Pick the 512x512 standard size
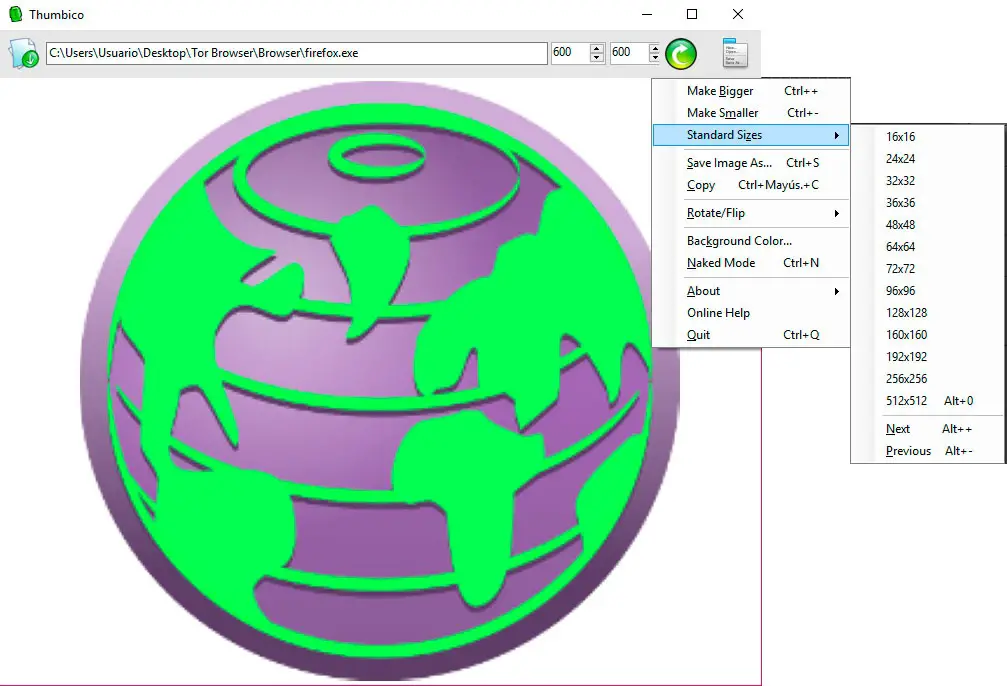The width and height of the screenshot is (1007, 686). [927, 401]
